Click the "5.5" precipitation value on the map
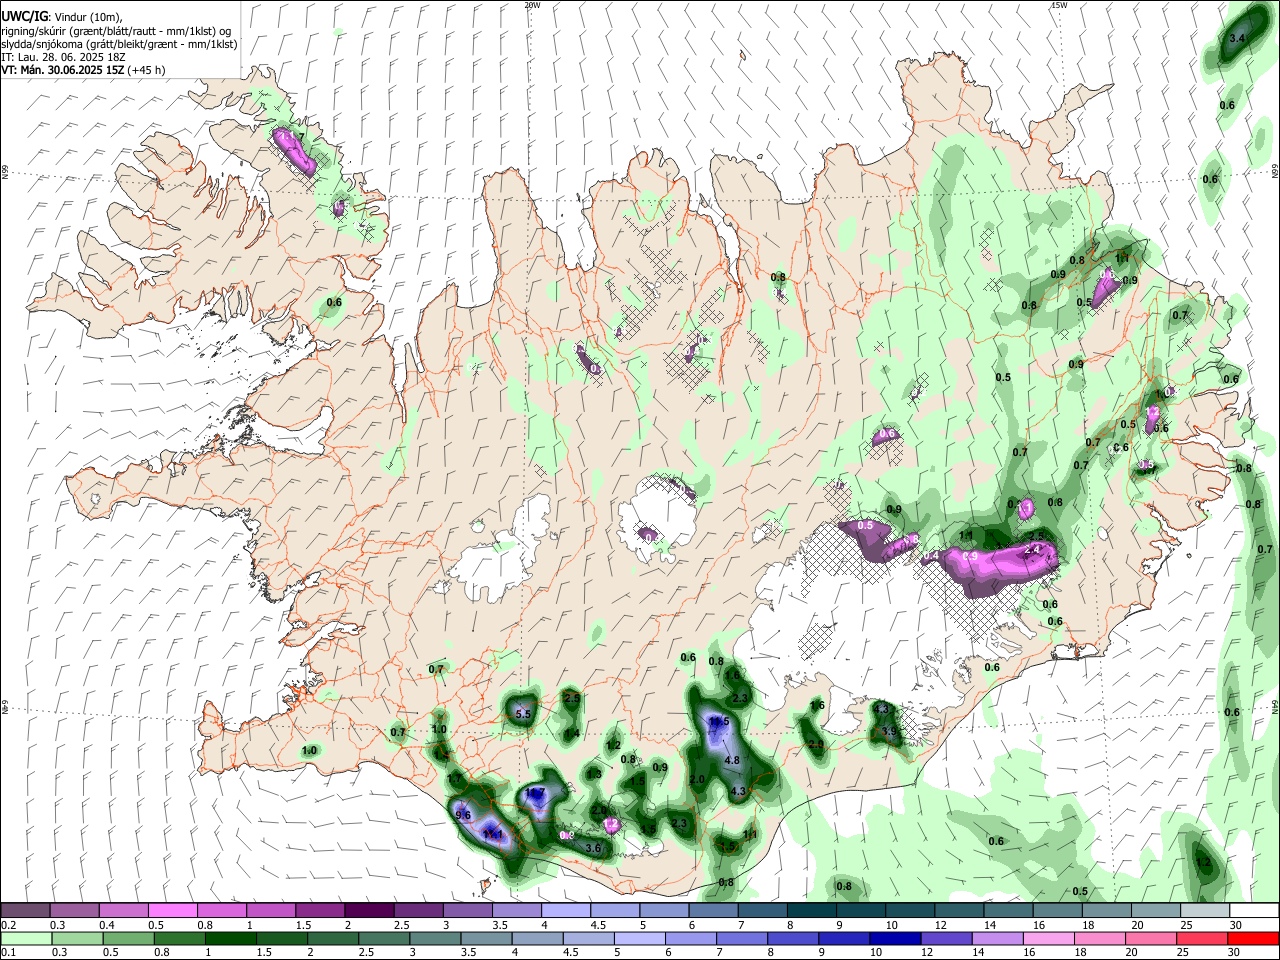Viewport: 1280px width, 960px height. [x=523, y=714]
